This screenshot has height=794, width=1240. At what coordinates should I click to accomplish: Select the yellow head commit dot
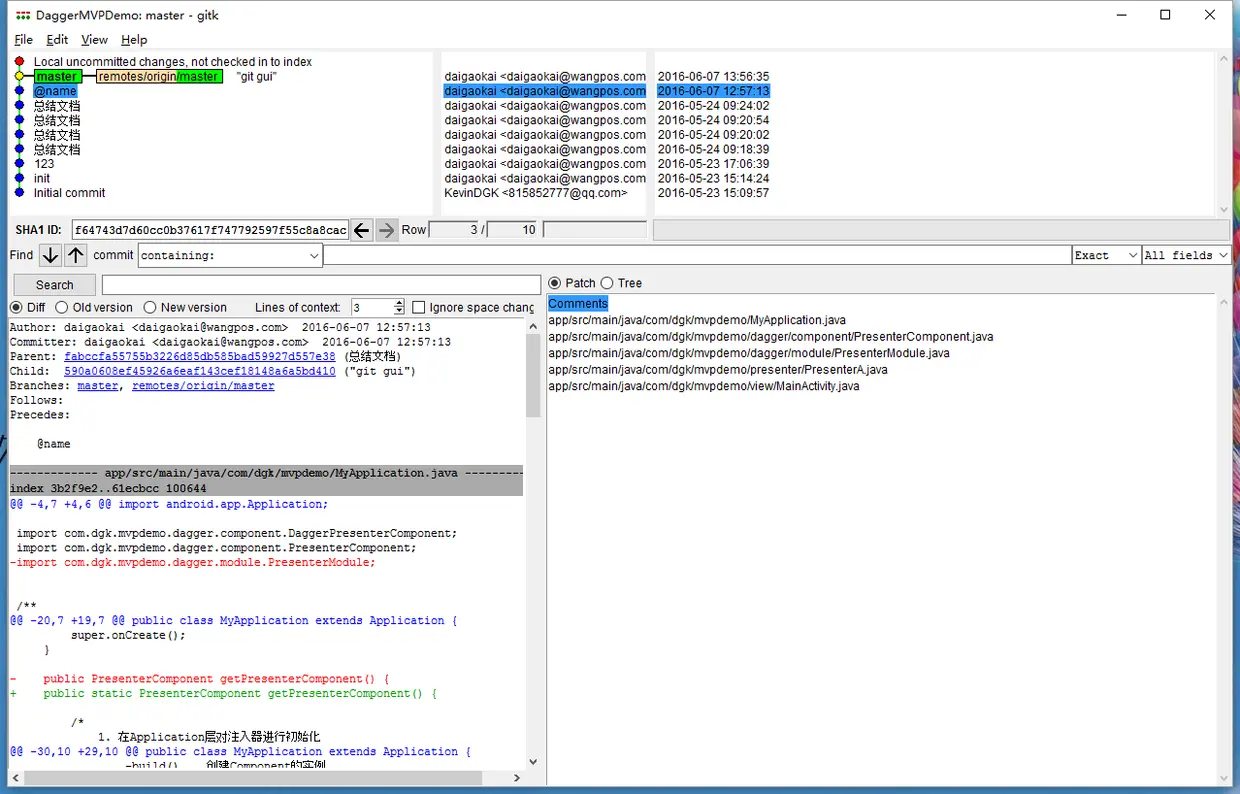19,76
